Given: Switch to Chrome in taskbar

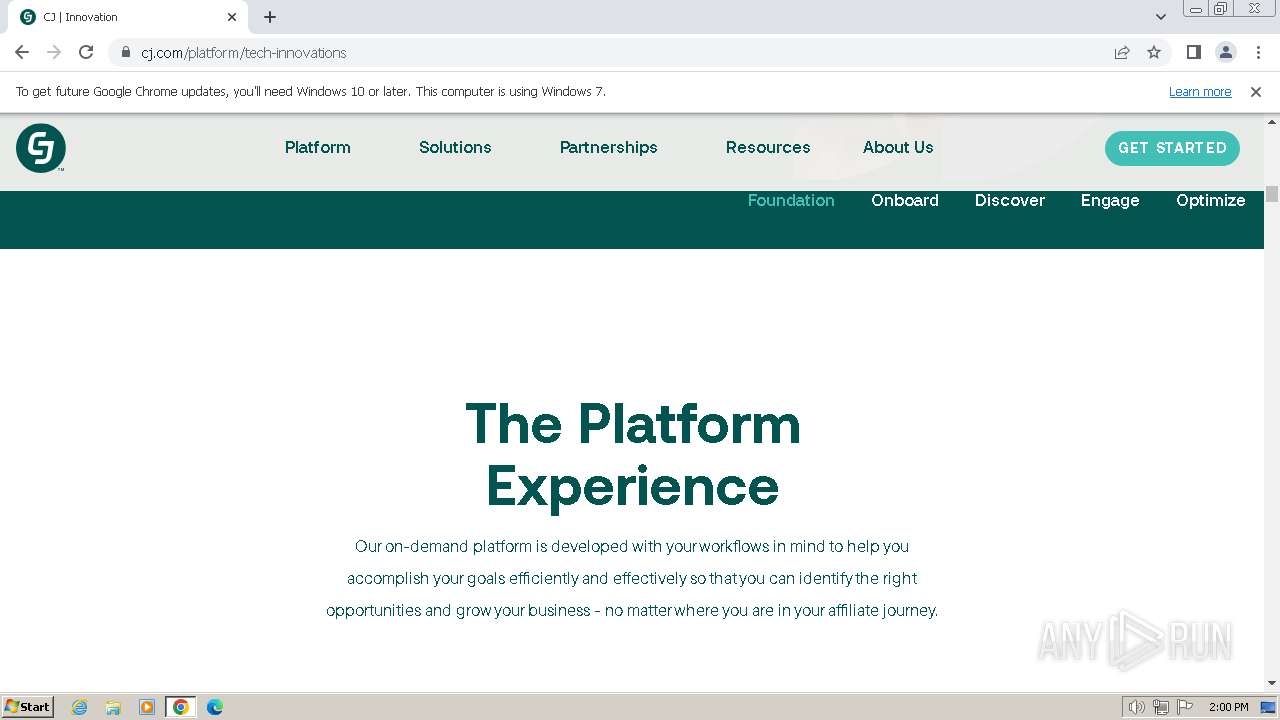Looking at the screenshot, I should 181,707.
